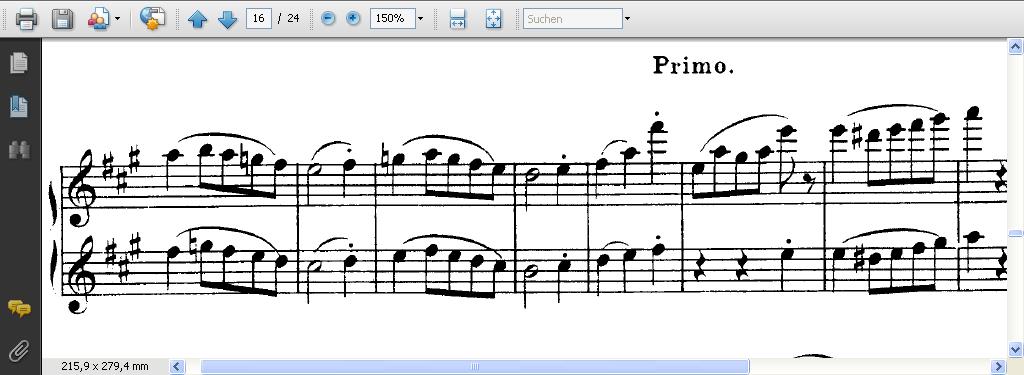This screenshot has height=375, width=1024.
Task: Open the zoom percentage dropdown arrow
Action: 420,18
